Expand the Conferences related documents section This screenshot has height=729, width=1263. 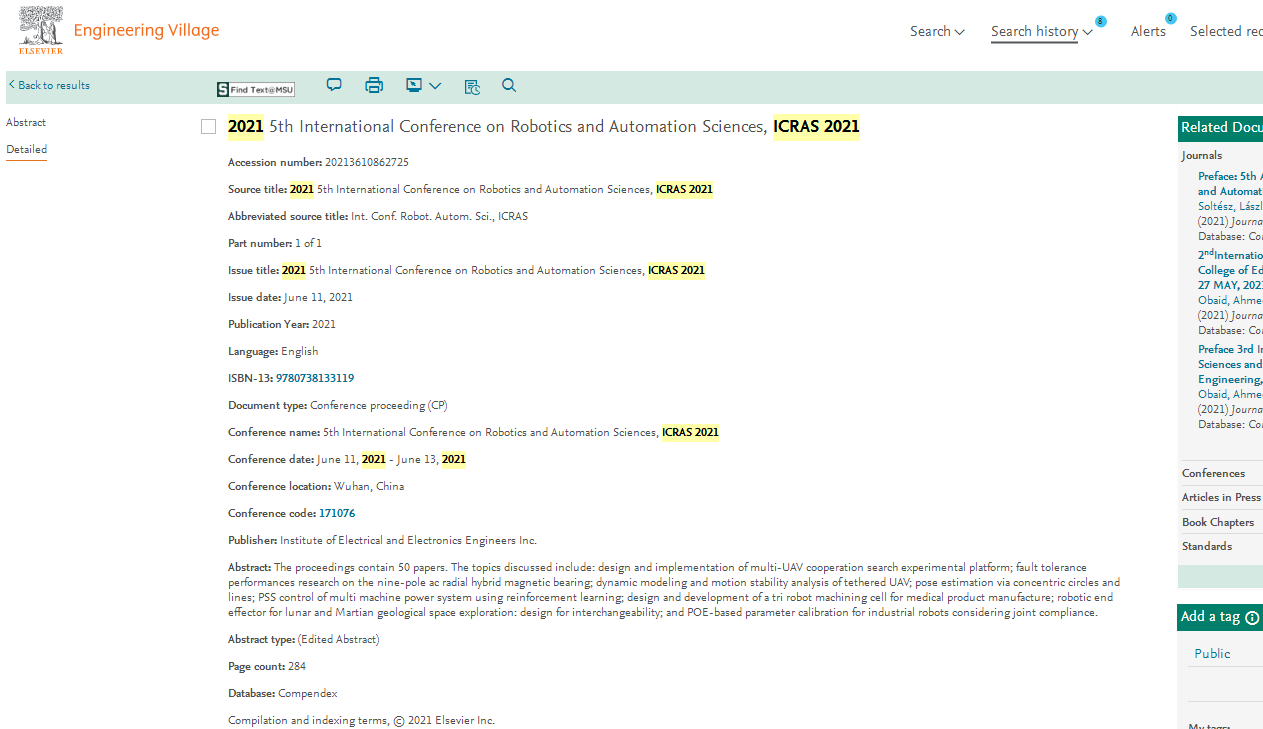point(1213,473)
